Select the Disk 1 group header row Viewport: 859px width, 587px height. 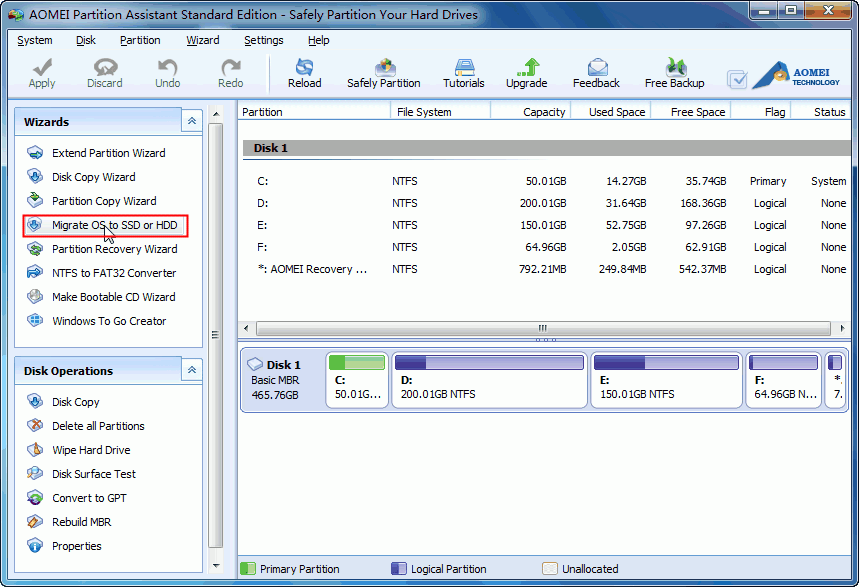(546, 148)
